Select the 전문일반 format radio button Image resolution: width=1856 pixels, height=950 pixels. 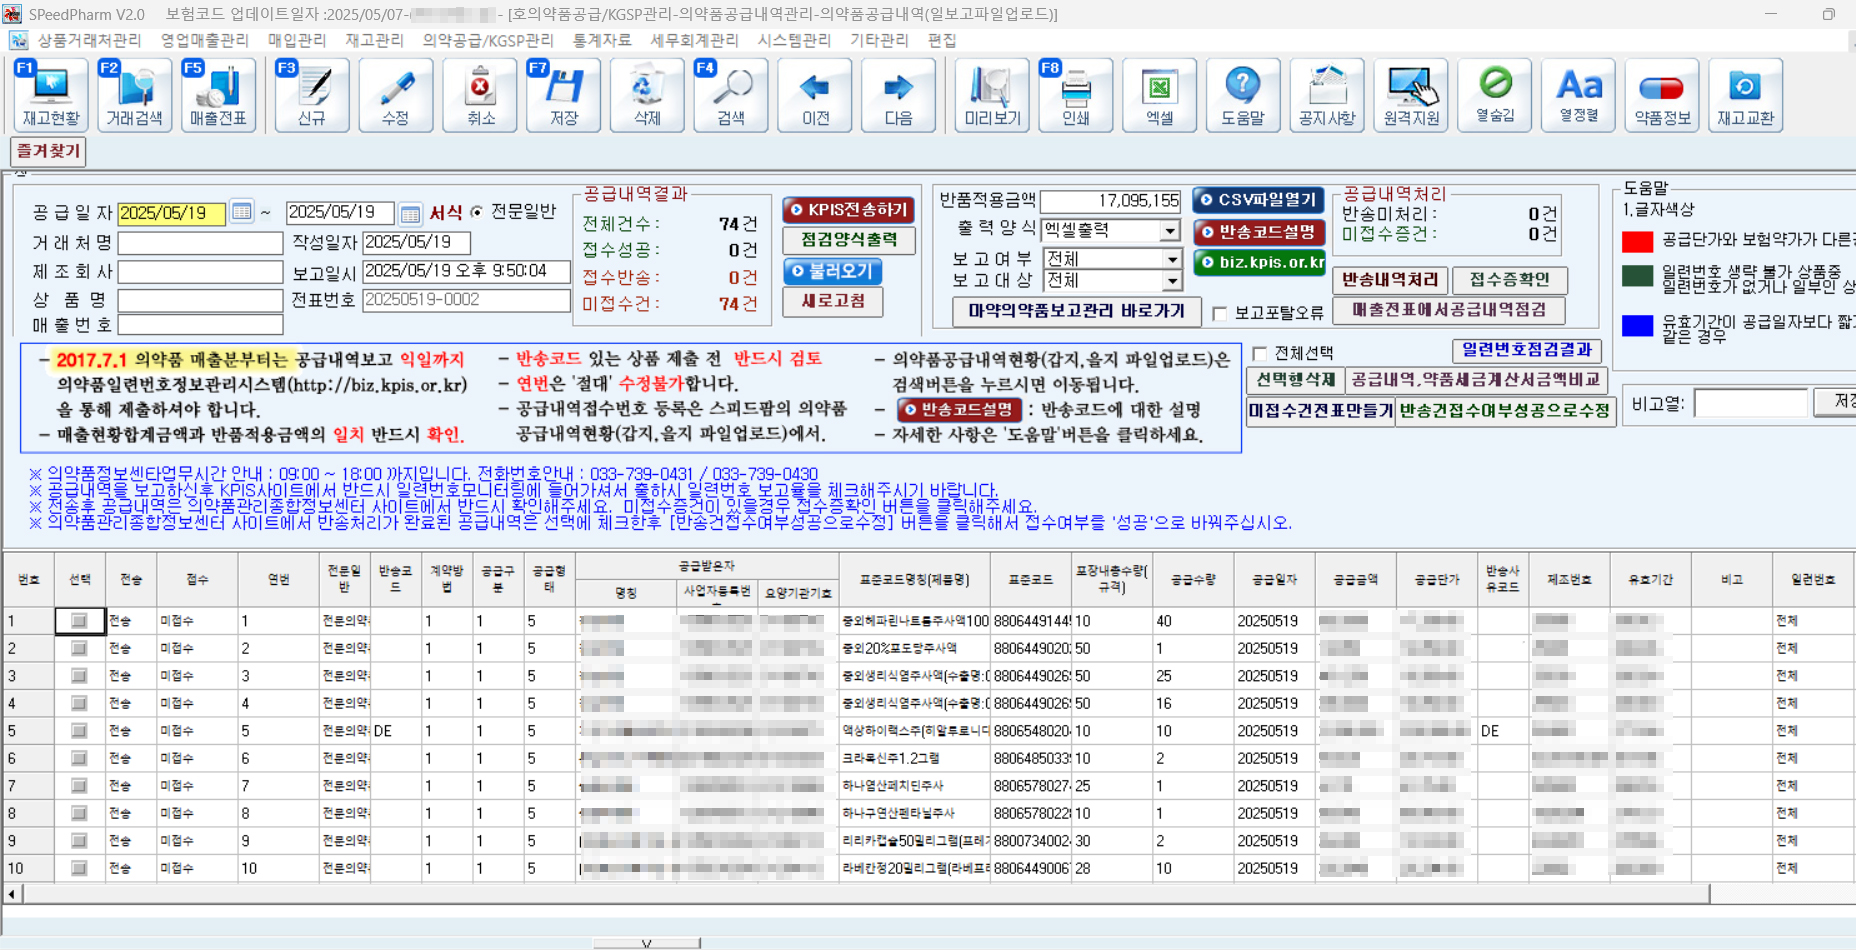point(477,212)
